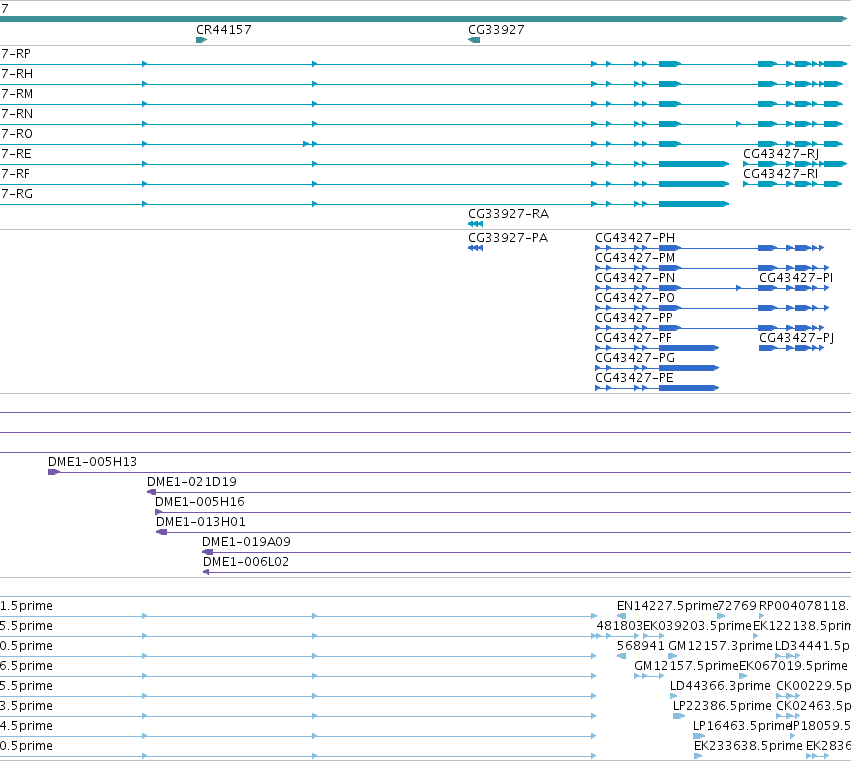The width and height of the screenshot is (851, 761).
Task: Click the CG43427-PH label
Action: click(635, 238)
